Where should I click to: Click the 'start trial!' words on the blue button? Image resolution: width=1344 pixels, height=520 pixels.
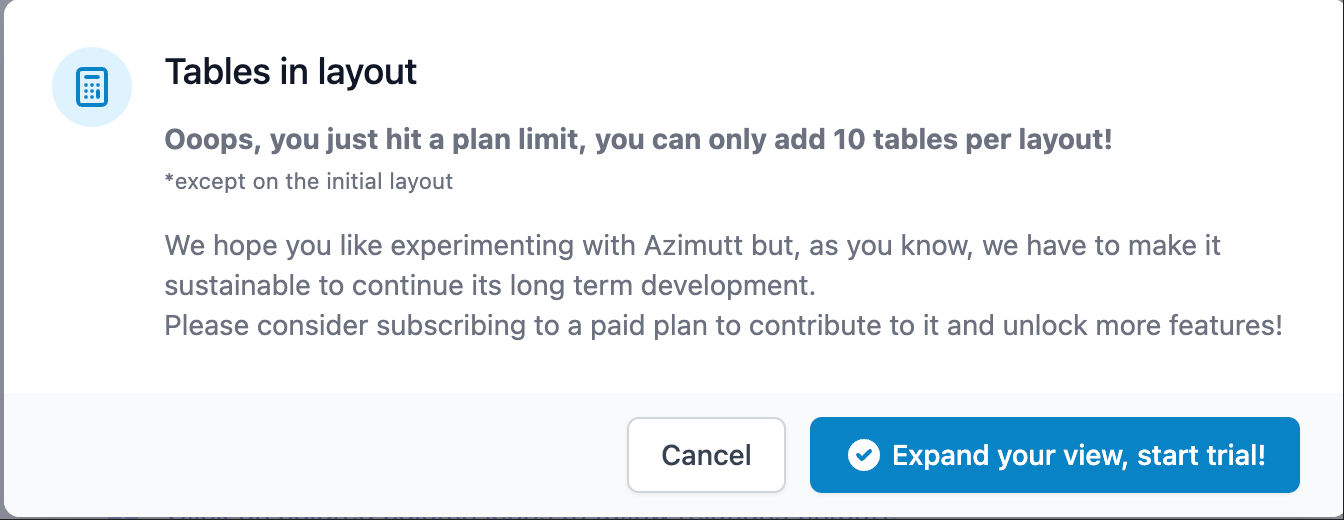1202,455
